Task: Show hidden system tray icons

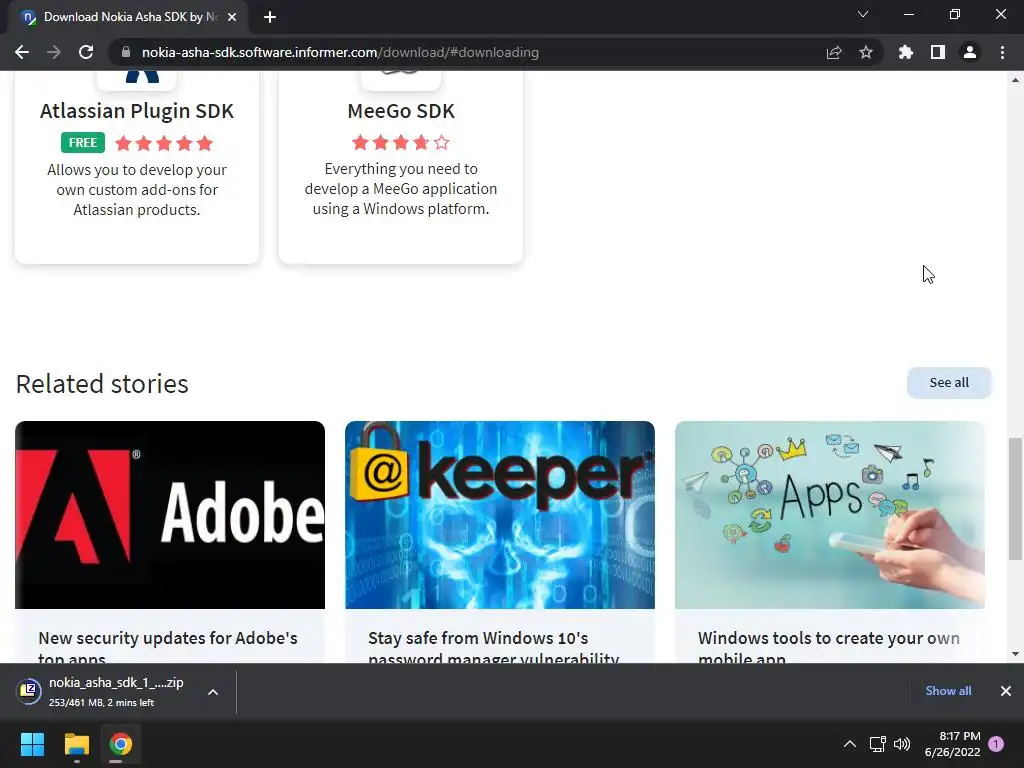Action: coord(850,744)
